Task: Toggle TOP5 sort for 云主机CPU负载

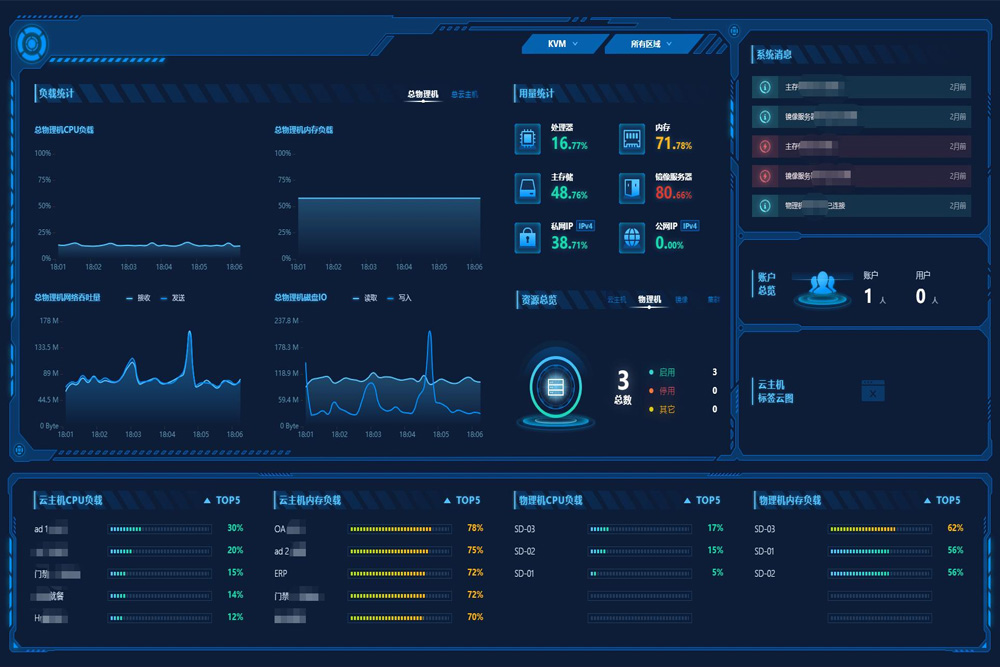Action: point(222,500)
